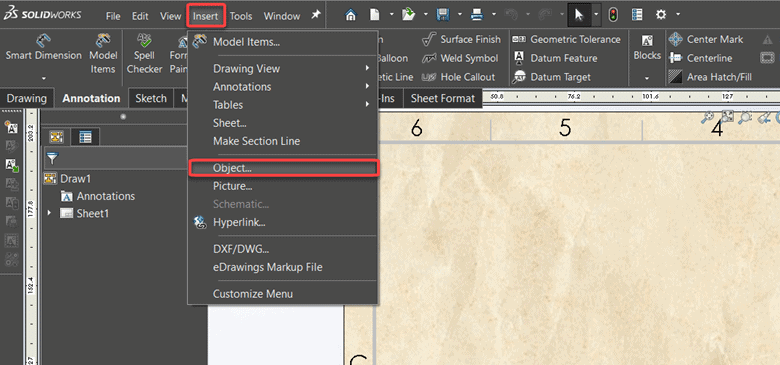
Task: Choose Hyperlink... from the Insert menu
Action: (x=283, y=222)
